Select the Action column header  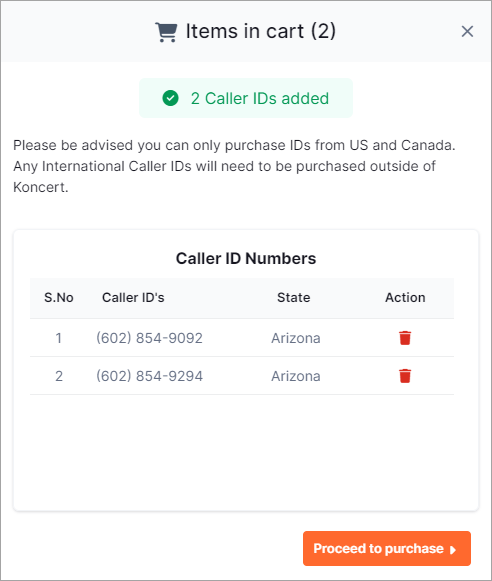point(405,298)
